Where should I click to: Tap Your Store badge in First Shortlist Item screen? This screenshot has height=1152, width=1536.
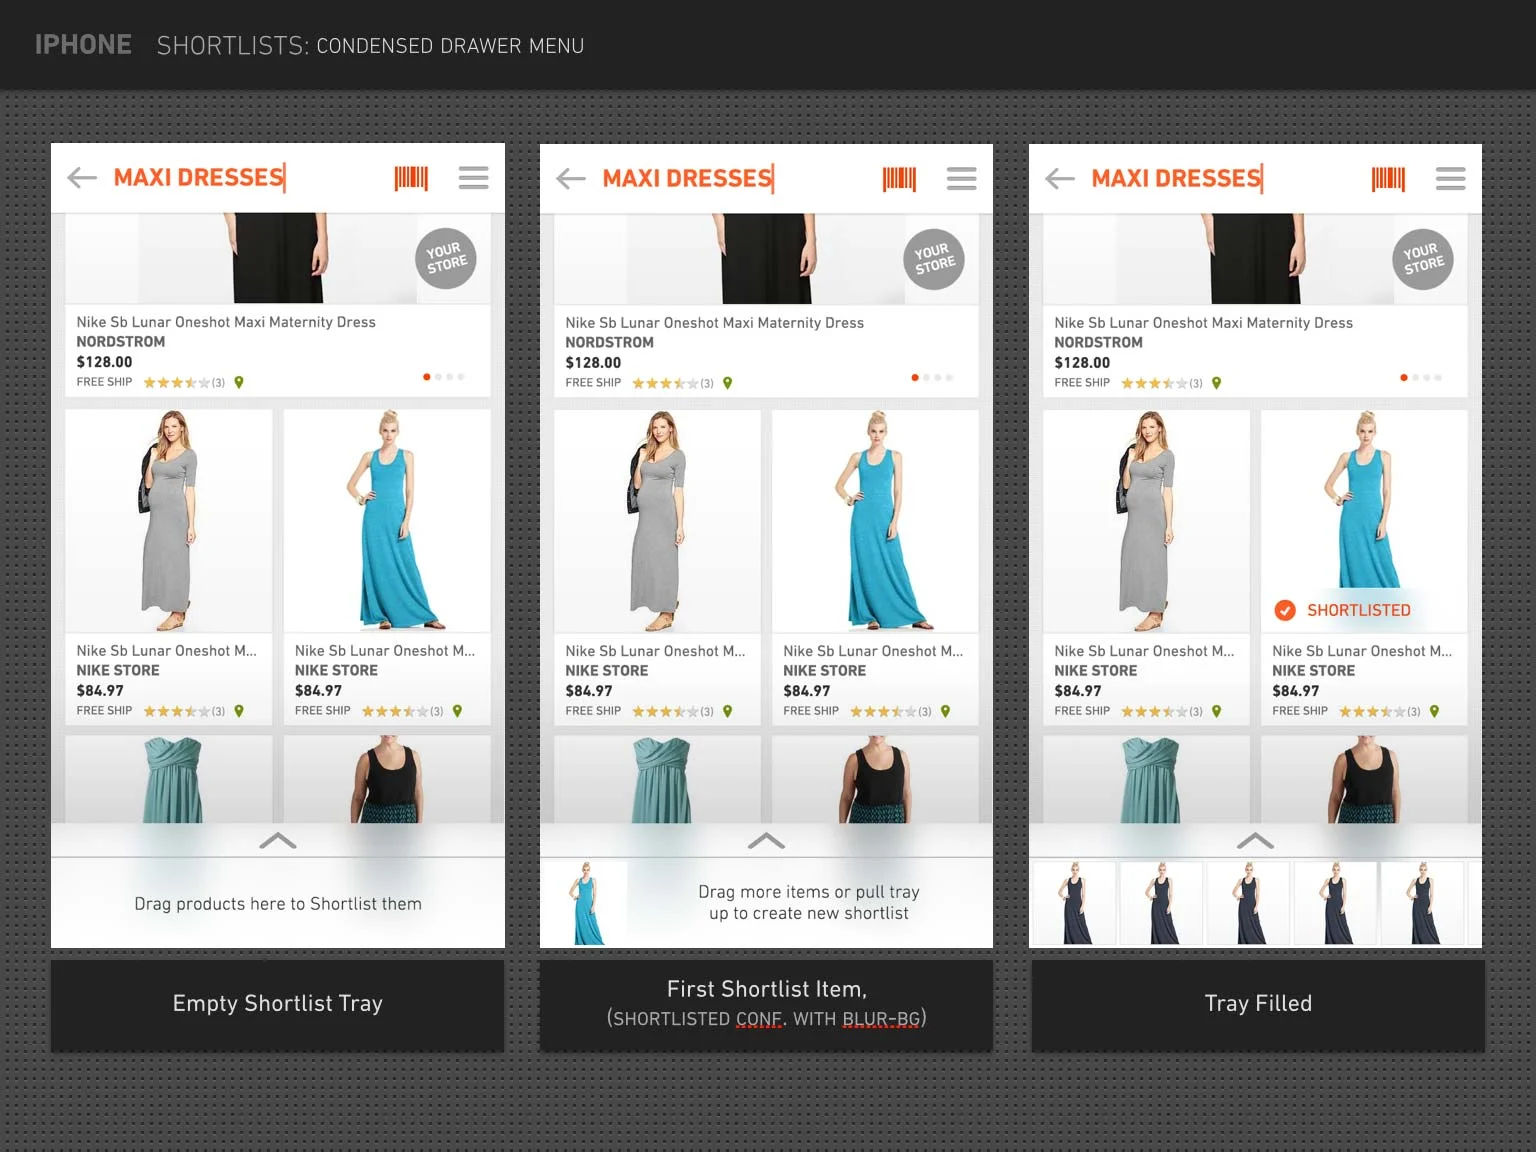pyautogui.click(x=934, y=259)
